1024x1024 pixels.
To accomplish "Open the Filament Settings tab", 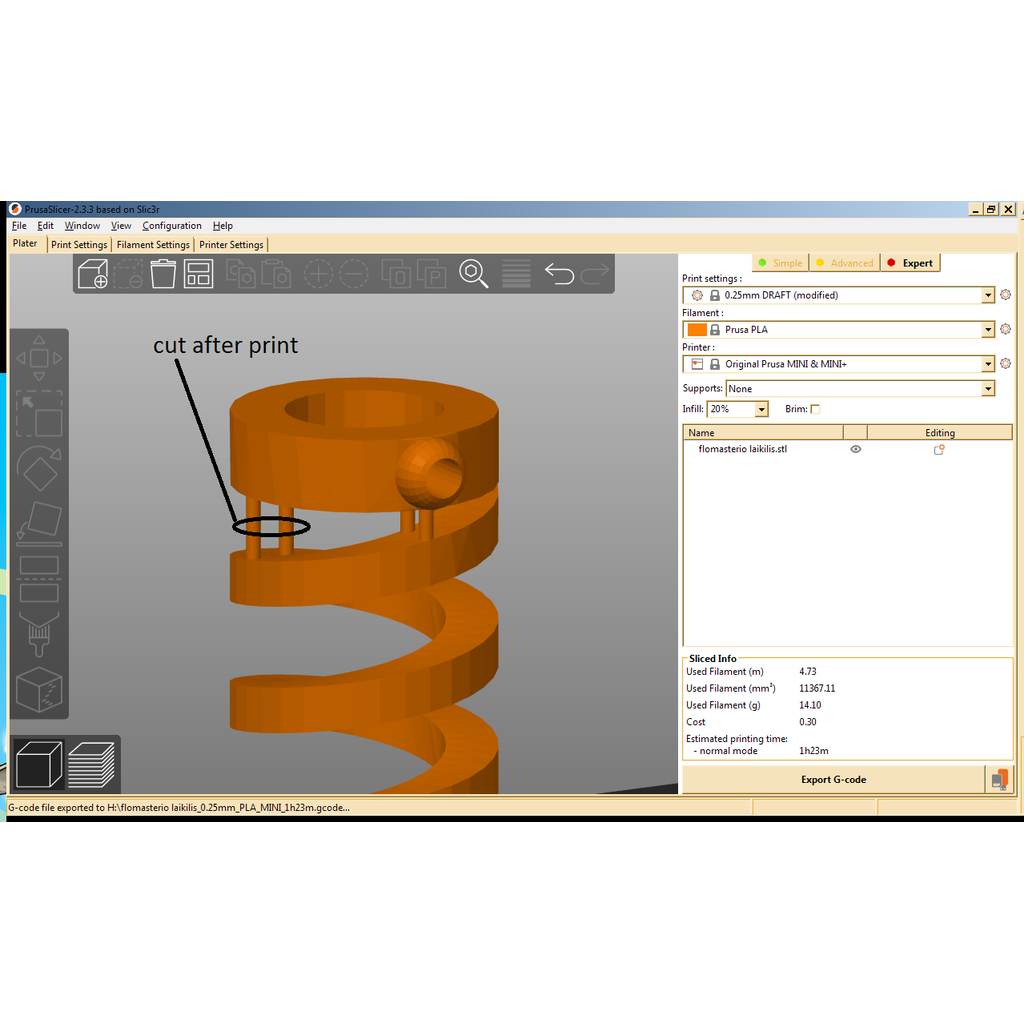I will pyautogui.click(x=153, y=245).
